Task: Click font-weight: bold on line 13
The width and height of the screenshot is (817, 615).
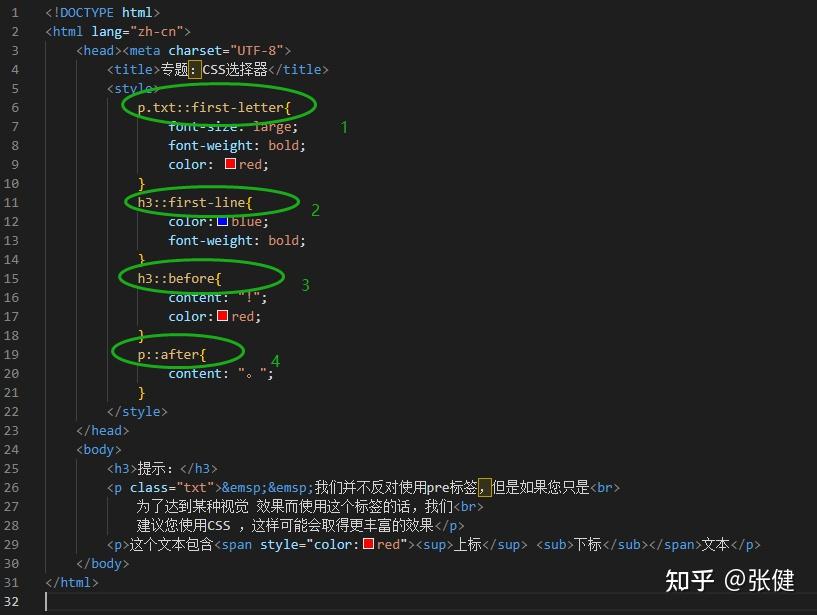Action: click(x=237, y=241)
